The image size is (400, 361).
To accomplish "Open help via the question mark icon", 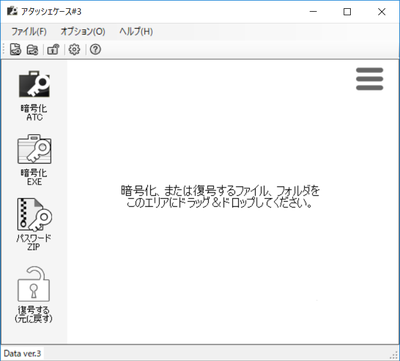I will 95,50.
